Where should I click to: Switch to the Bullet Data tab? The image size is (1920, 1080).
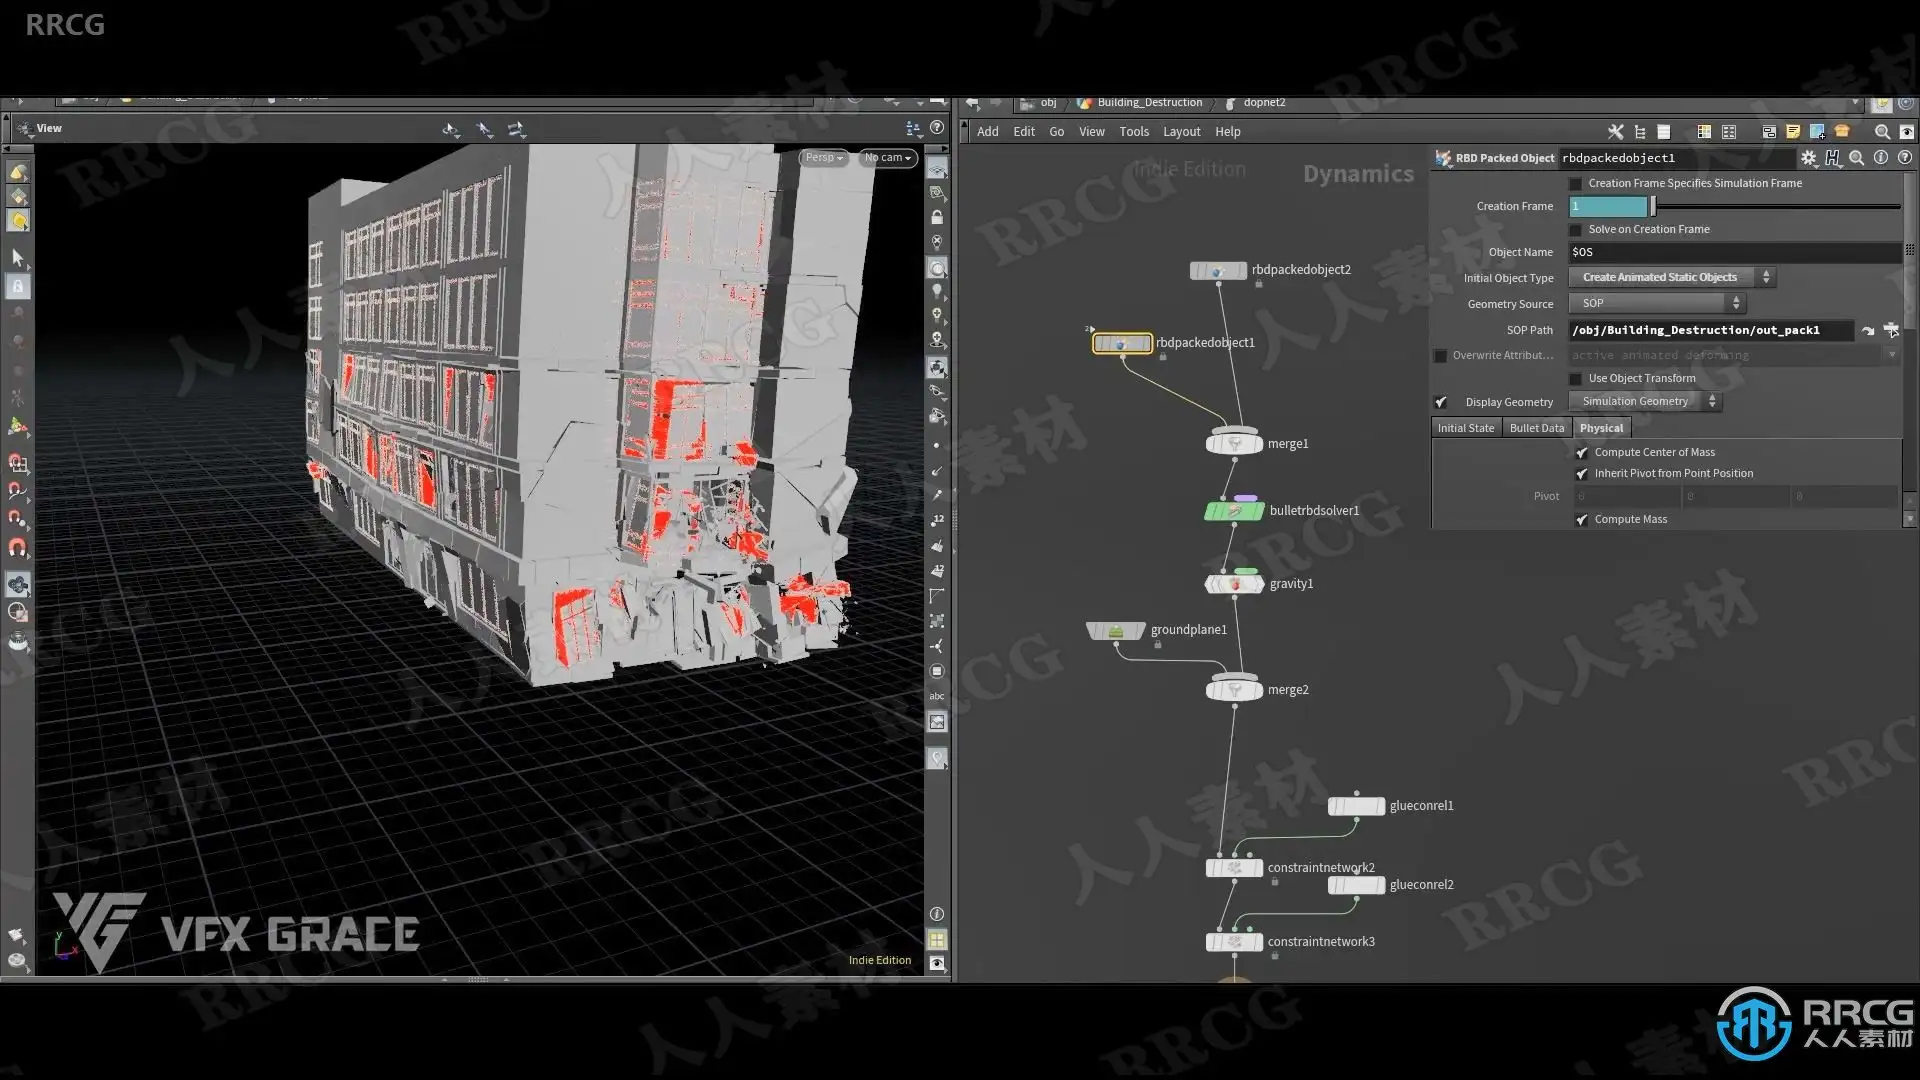coord(1536,428)
